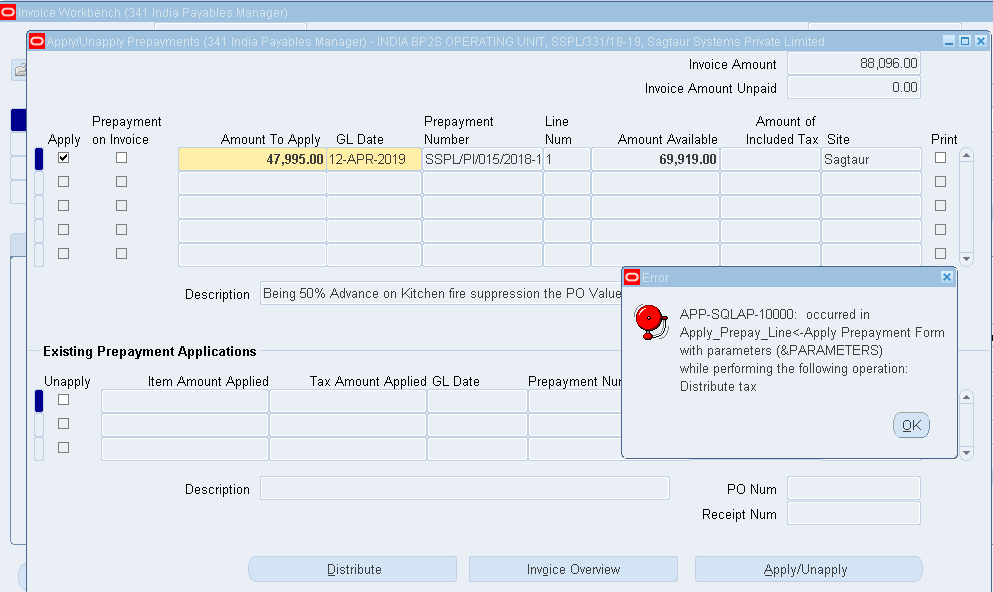993x592 pixels.
Task: Click the scroll-up arrow beside the prepayment rows
Action: pos(965,153)
